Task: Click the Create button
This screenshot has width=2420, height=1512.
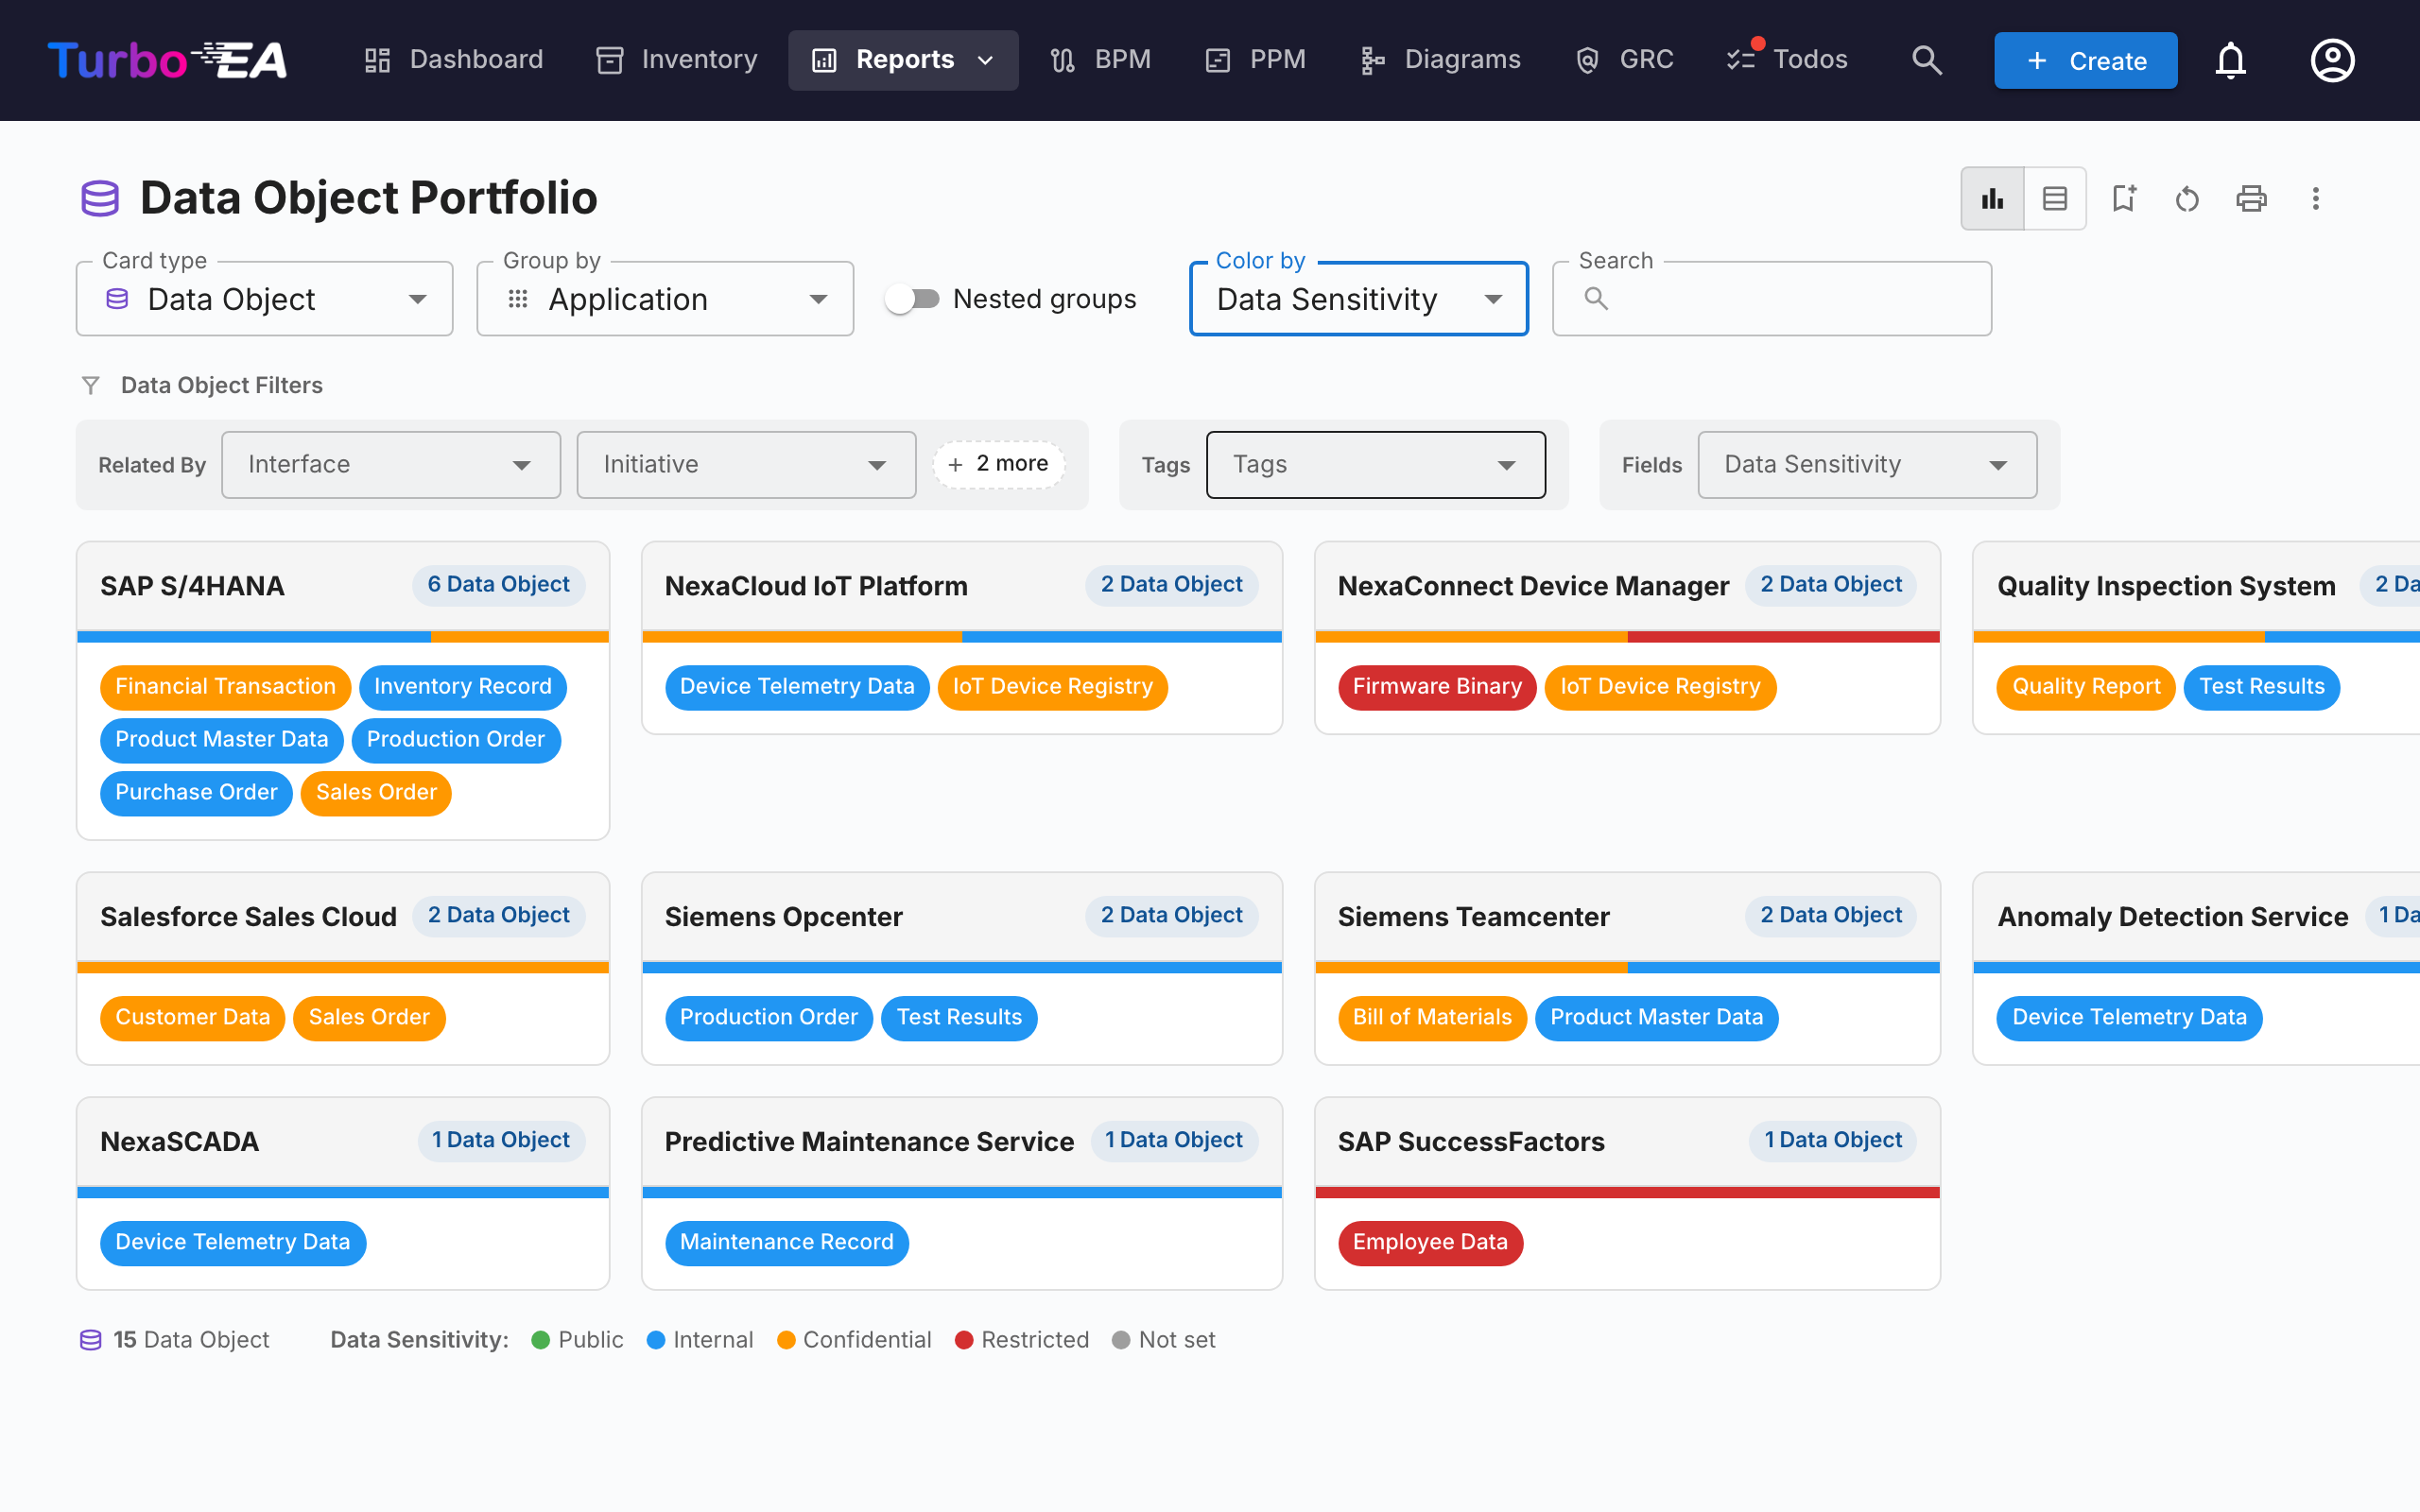Action: (x=2085, y=60)
